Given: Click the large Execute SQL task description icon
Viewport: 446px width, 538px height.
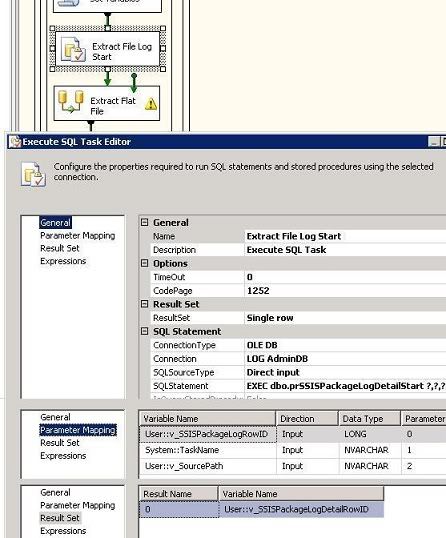Looking at the screenshot, I should (x=33, y=174).
